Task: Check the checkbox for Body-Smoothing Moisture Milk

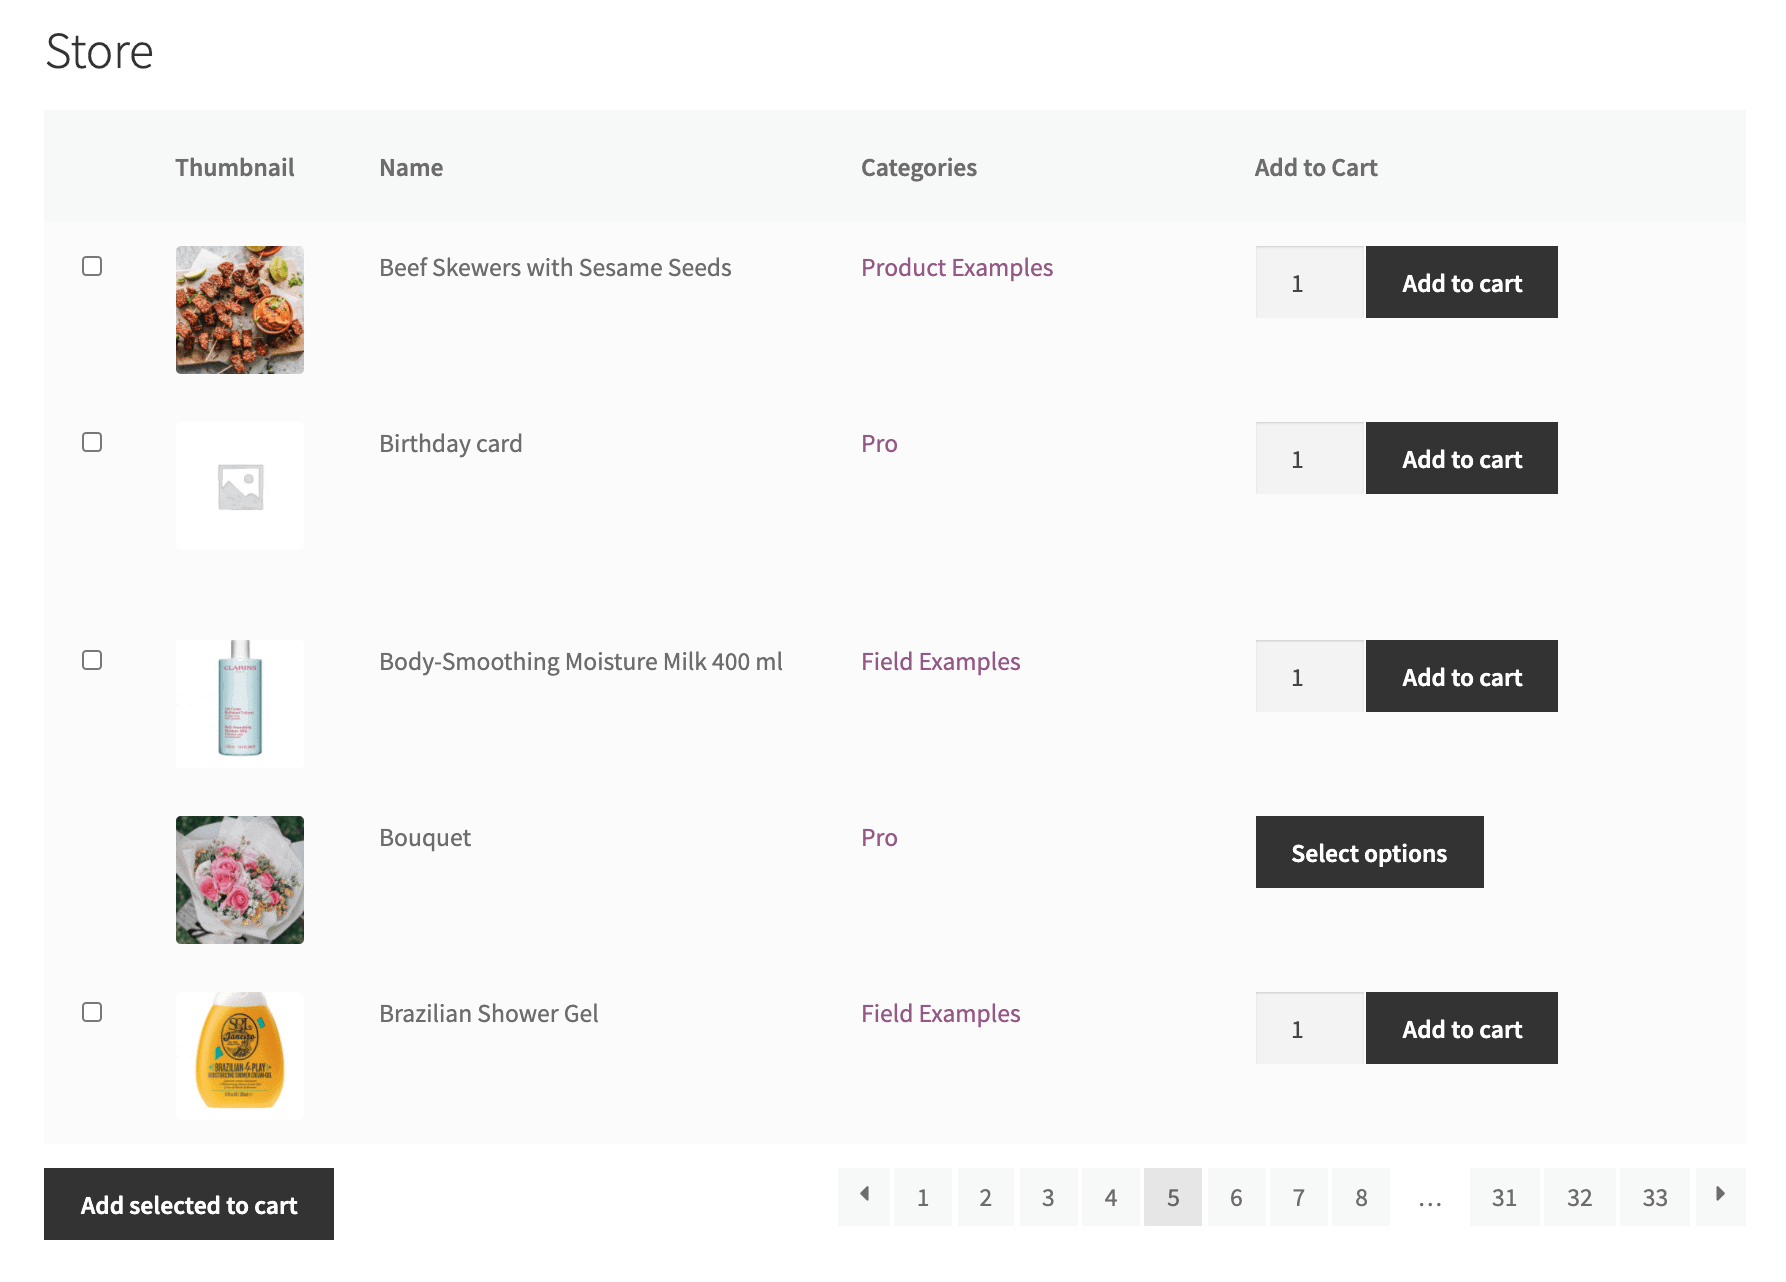Action: (x=92, y=660)
